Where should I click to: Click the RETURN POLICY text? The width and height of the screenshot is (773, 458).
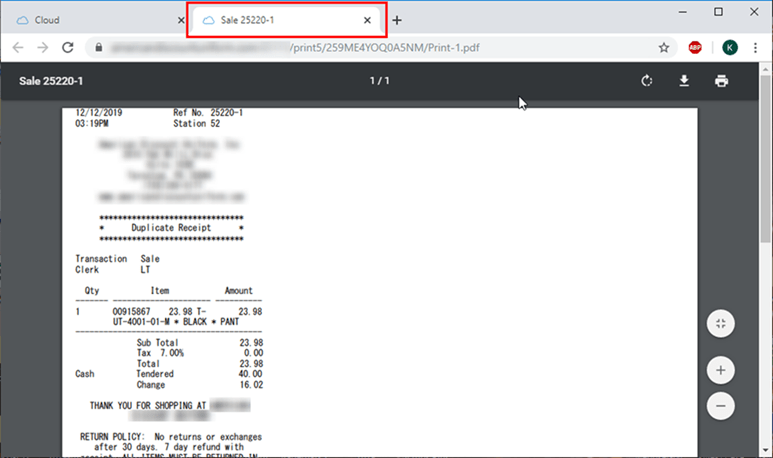[x=112, y=437]
